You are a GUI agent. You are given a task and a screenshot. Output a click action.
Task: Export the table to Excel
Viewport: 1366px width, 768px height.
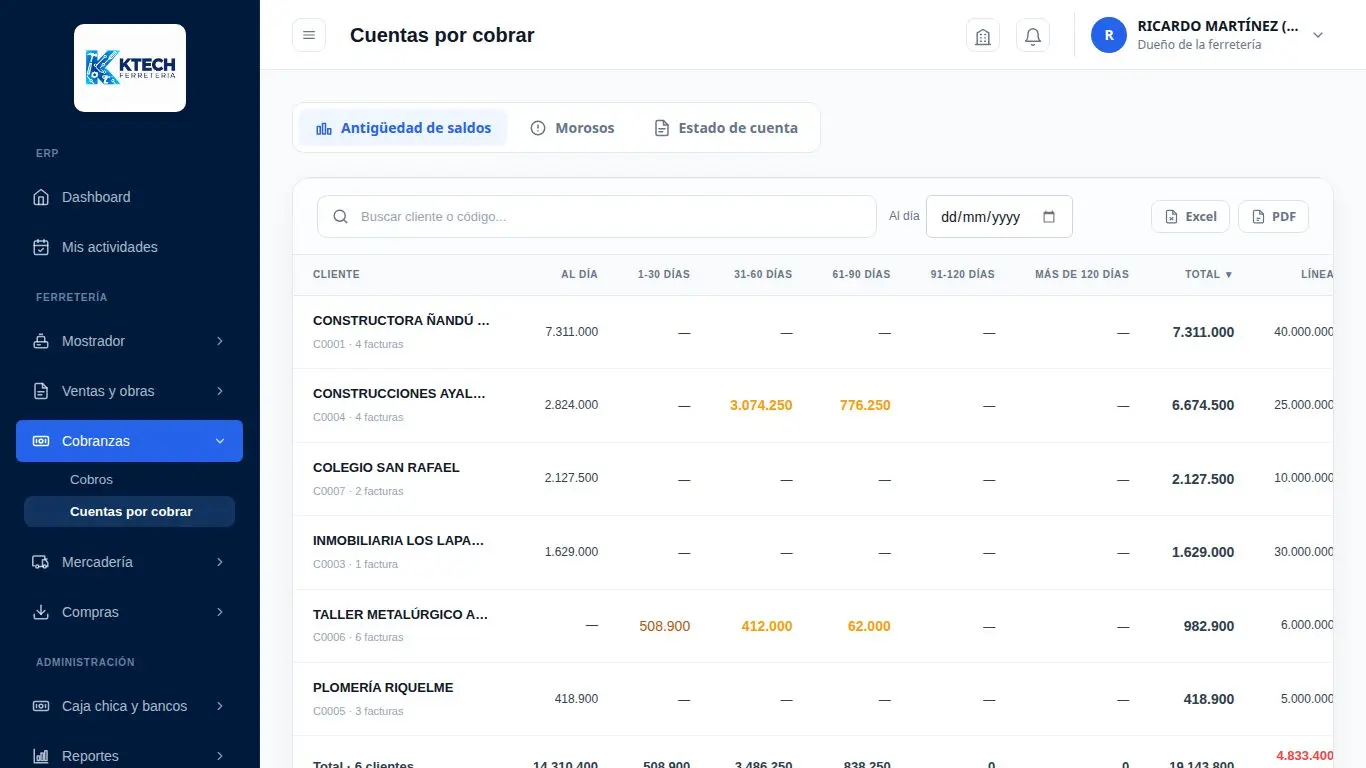coord(1190,217)
